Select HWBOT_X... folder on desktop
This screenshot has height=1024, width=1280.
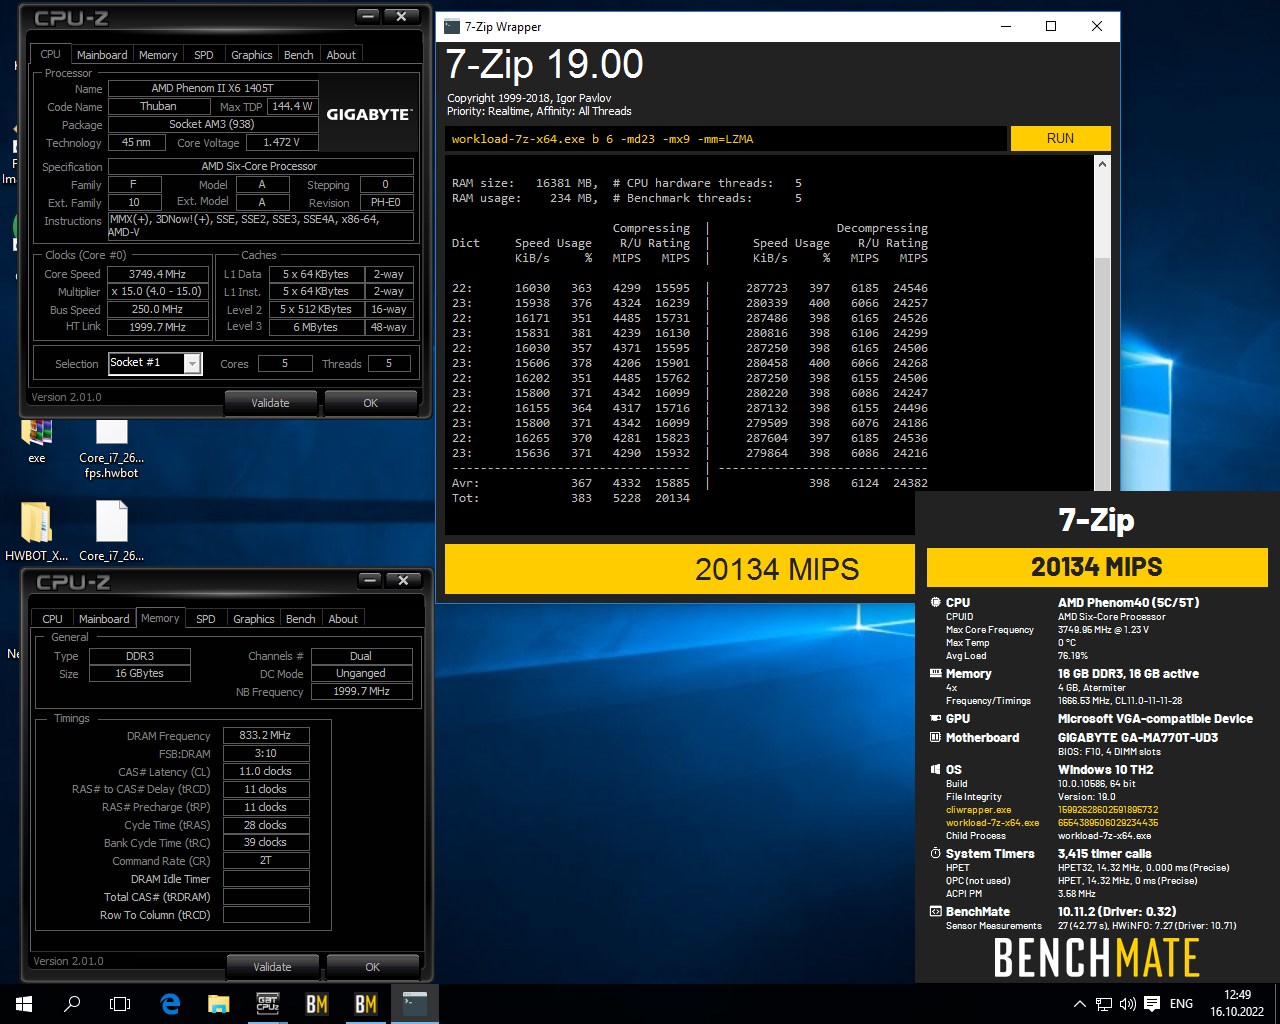coord(37,531)
